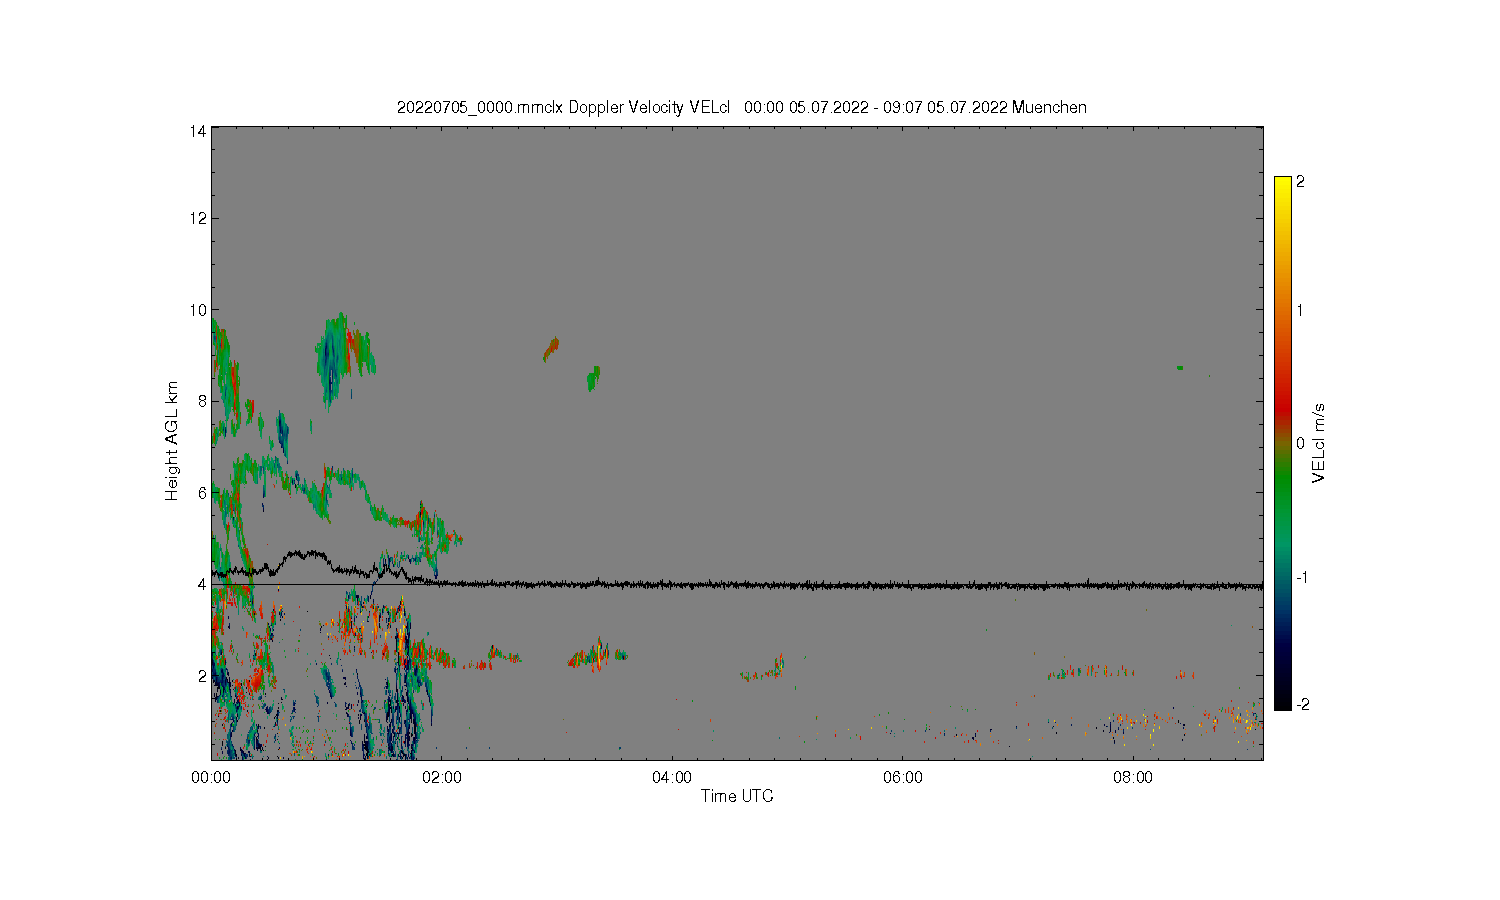The width and height of the screenshot is (1500, 900).
Task: Click the height tick label '12'
Action: tap(198, 218)
